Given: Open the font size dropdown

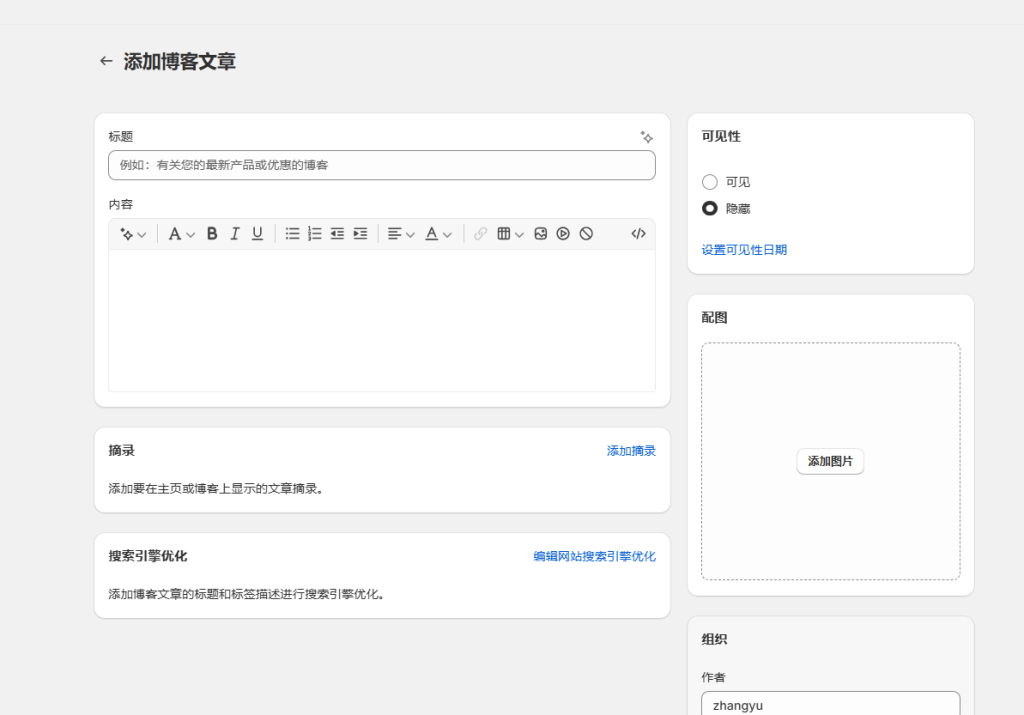Looking at the screenshot, I should click(180, 233).
